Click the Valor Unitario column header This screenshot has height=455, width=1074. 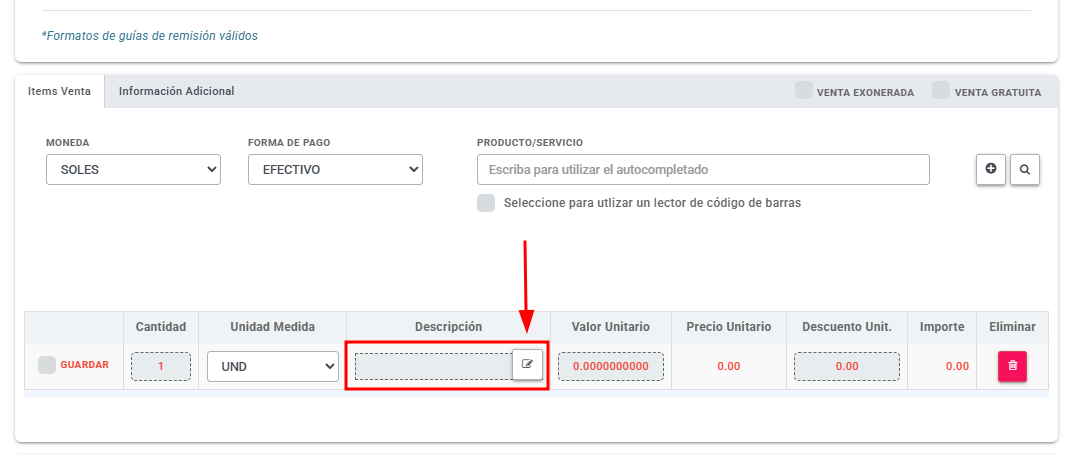point(611,327)
